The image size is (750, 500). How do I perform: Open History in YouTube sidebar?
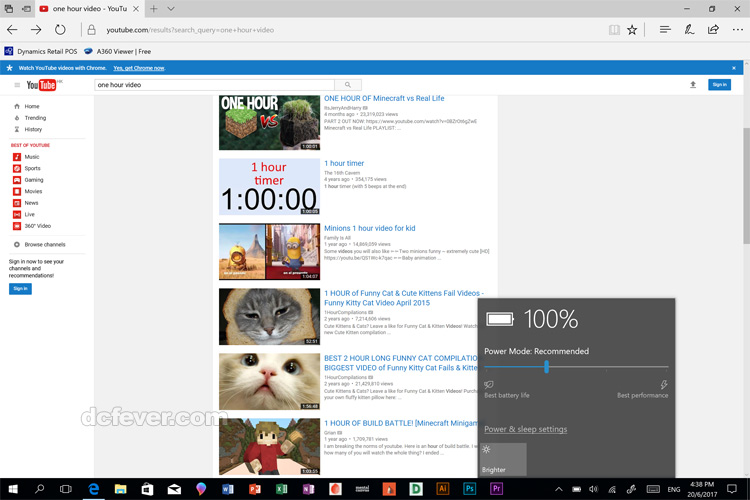tap(28, 129)
